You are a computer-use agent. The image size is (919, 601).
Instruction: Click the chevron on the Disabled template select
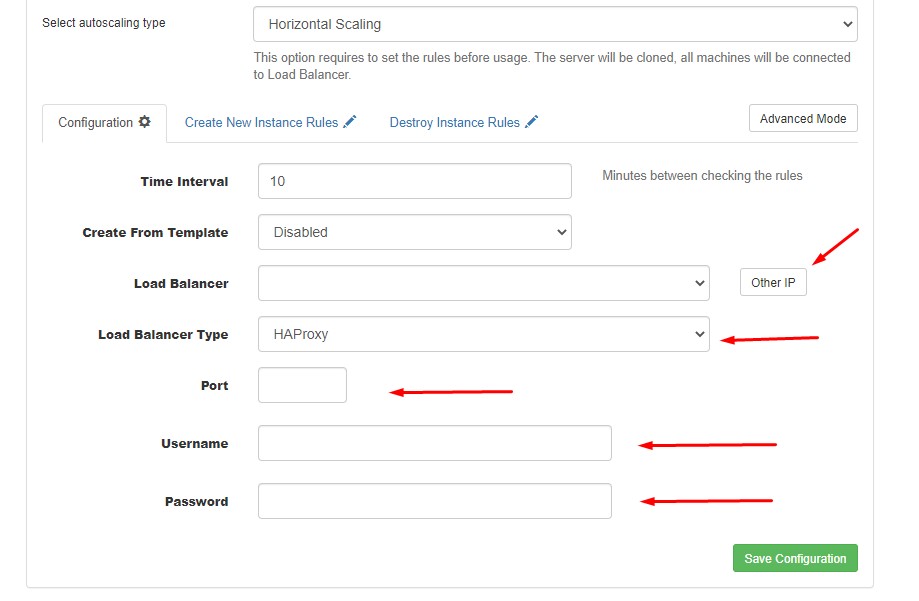pos(561,232)
